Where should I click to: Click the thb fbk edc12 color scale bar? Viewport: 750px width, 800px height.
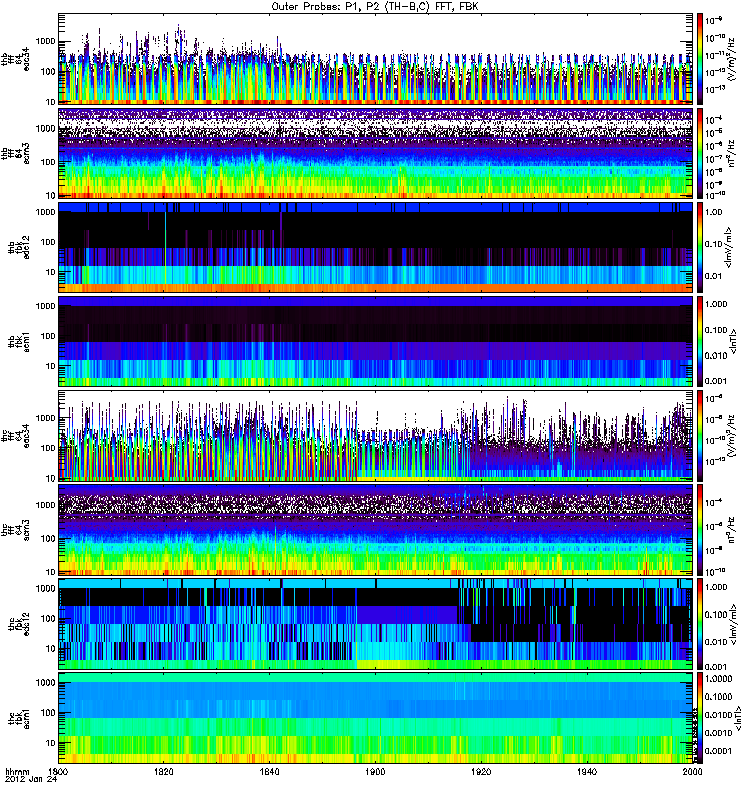pyautogui.click(x=700, y=246)
